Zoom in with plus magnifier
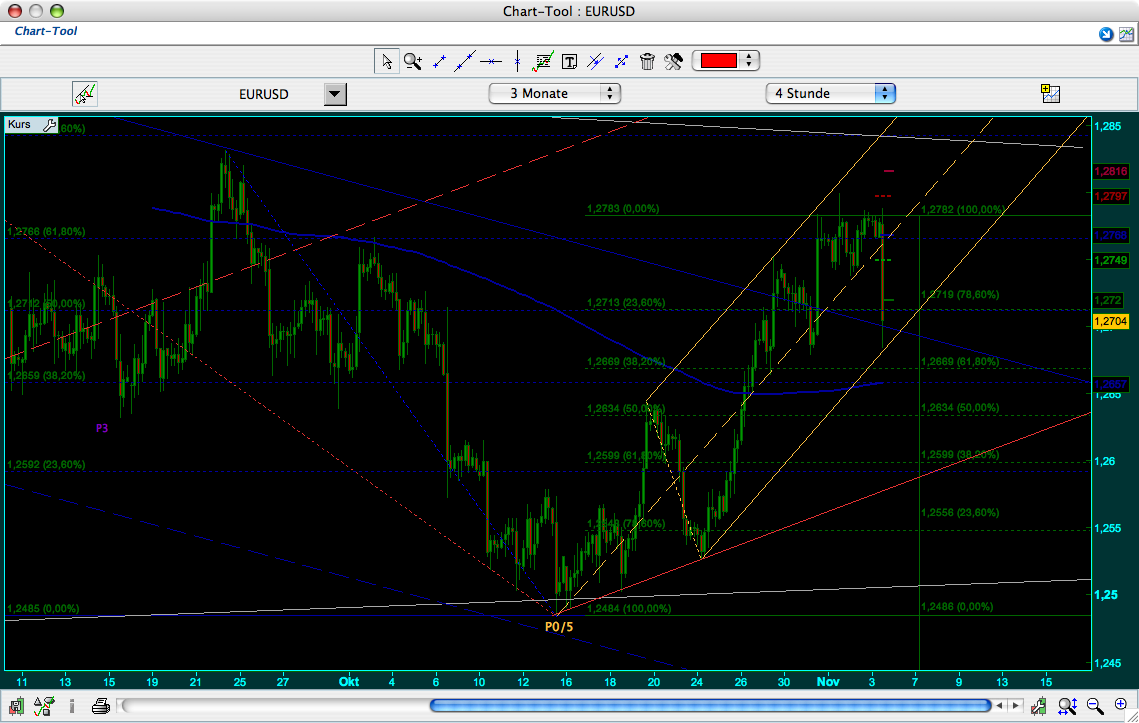Viewport: 1139px width, 723px height. (1121, 705)
